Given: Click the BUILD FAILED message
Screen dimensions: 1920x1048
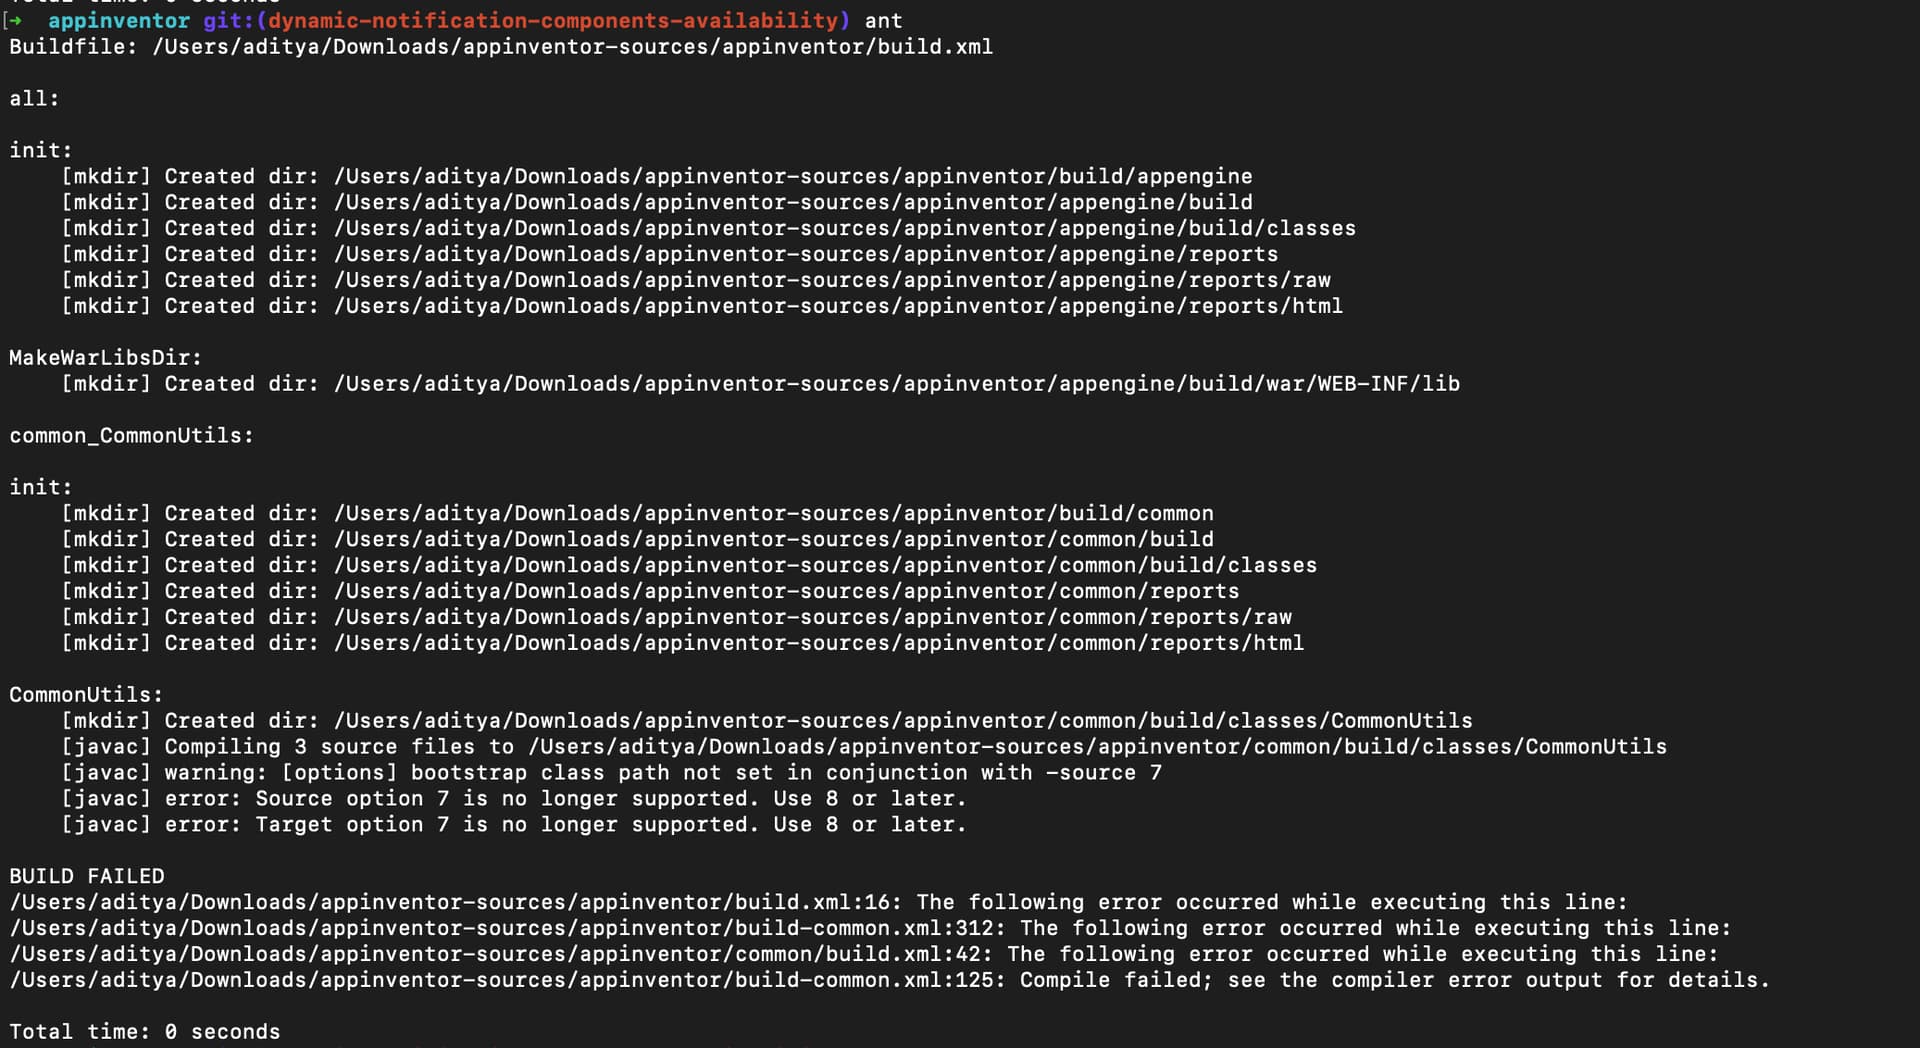Looking at the screenshot, I should click(87, 877).
